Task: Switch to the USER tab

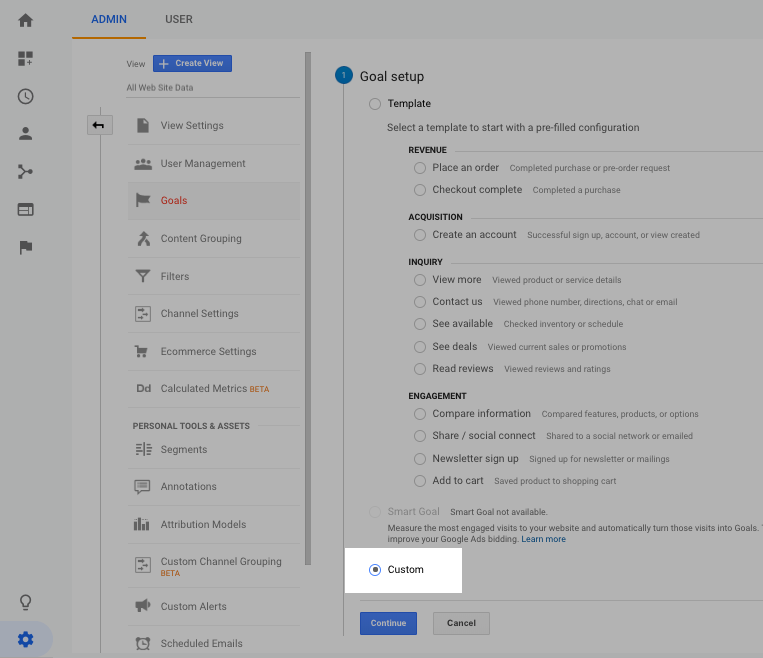Action: pos(179,19)
